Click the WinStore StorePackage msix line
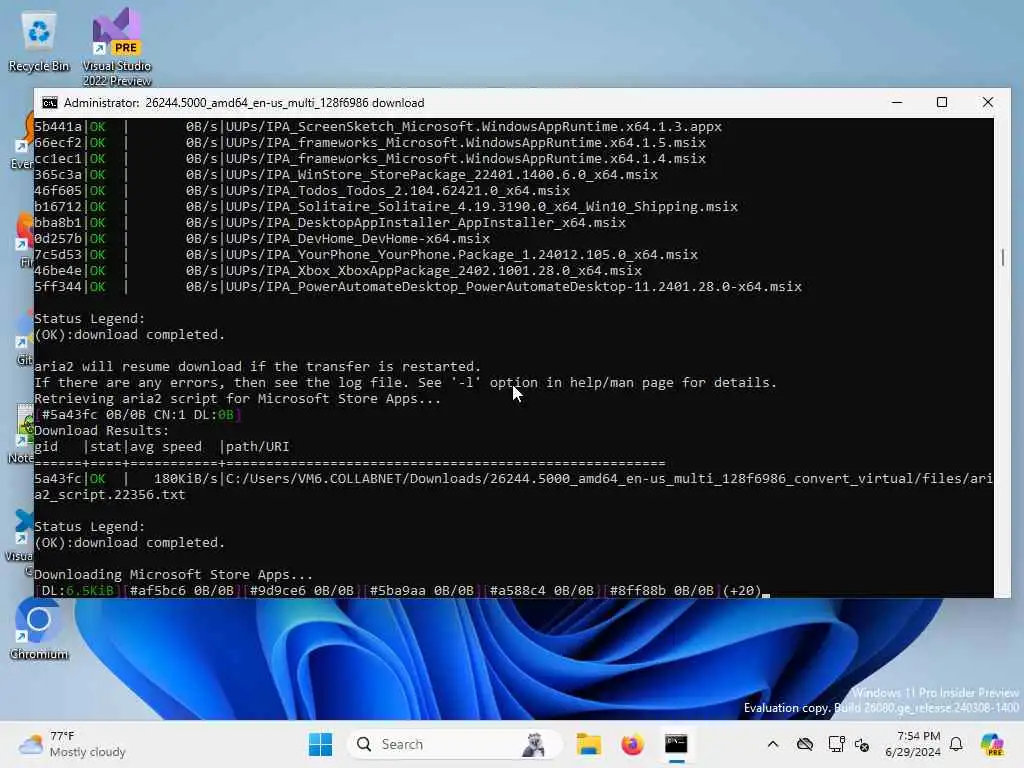 pyautogui.click(x=346, y=175)
